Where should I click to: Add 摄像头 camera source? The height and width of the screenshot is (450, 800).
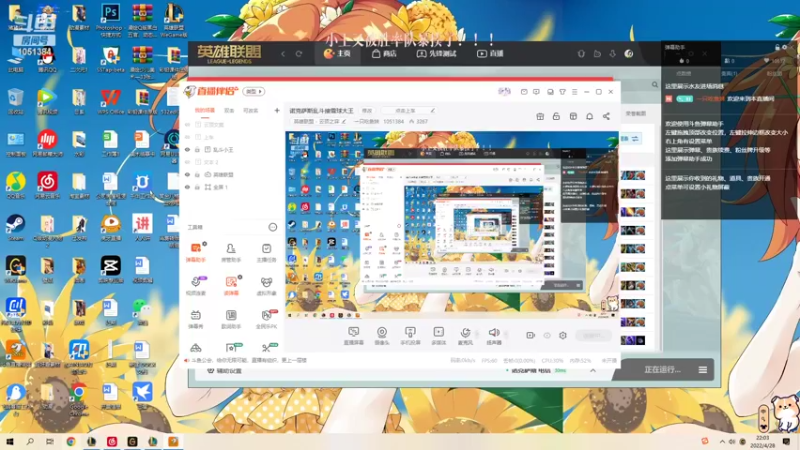(382, 336)
